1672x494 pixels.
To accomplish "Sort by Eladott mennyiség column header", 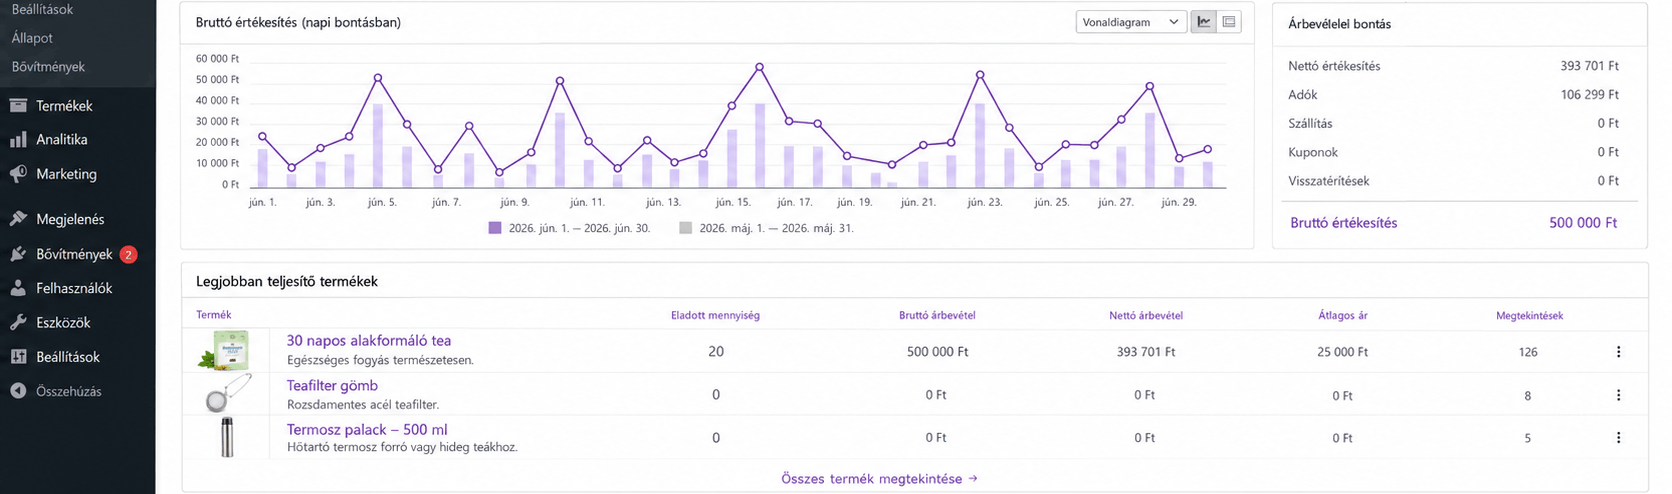I will (715, 315).
